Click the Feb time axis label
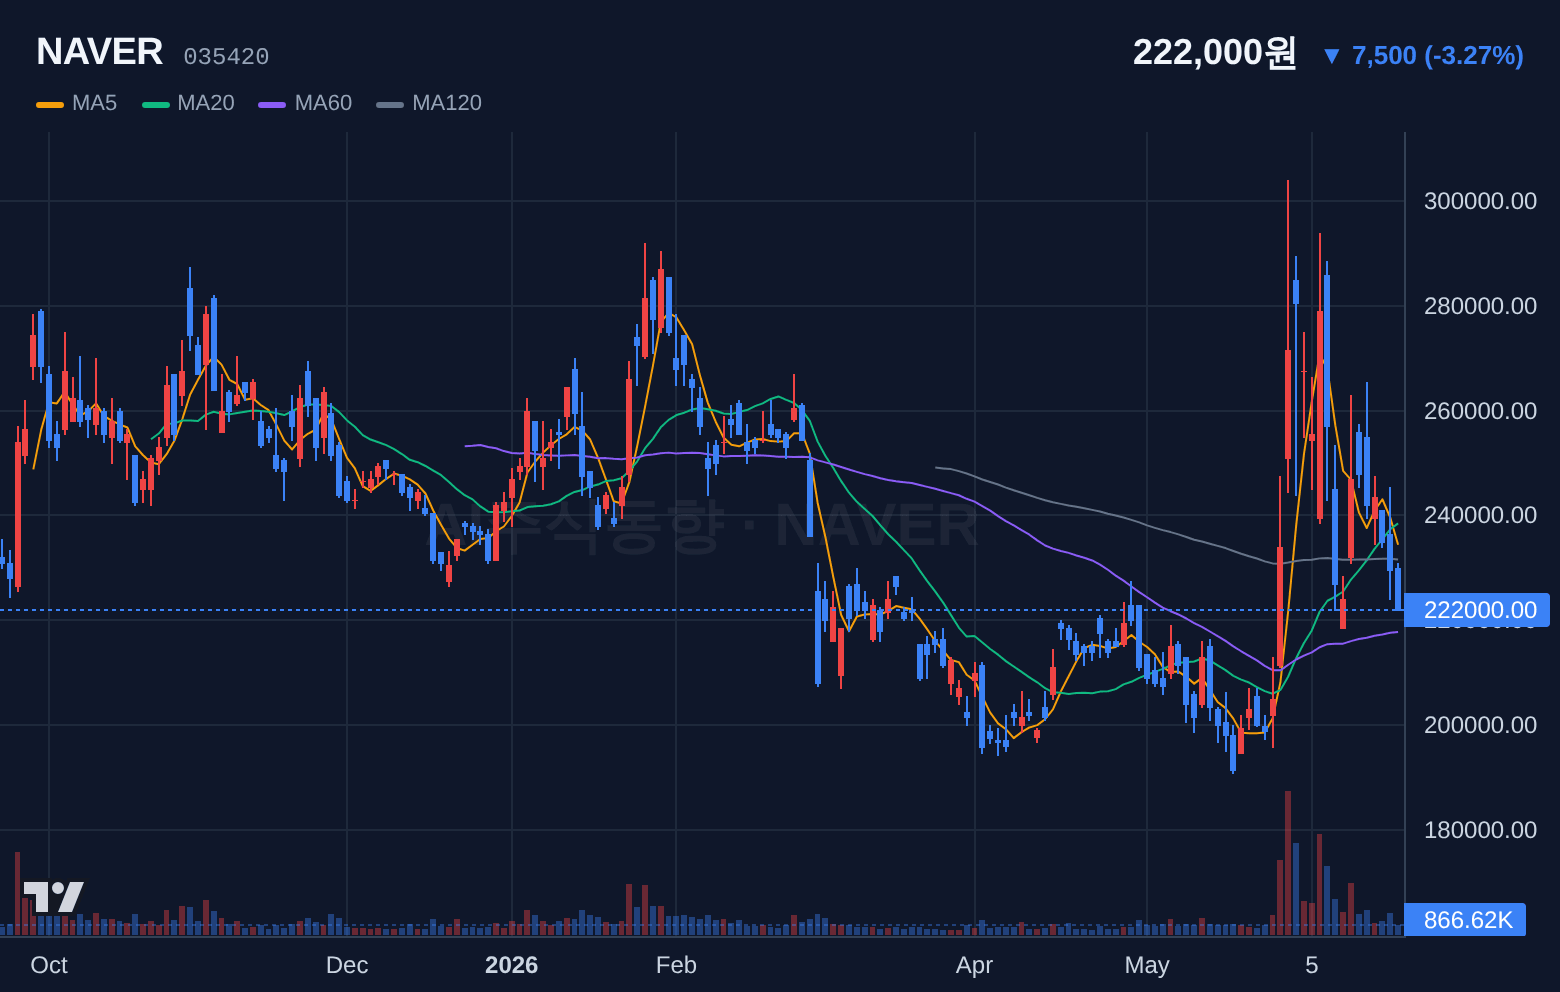 click(x=676, y=965)
